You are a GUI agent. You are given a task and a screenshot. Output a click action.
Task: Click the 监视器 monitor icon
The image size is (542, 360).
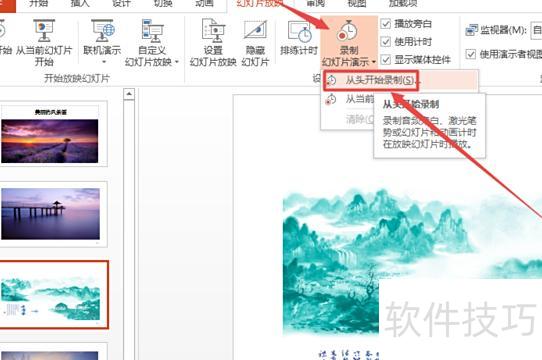coord(471,30)
